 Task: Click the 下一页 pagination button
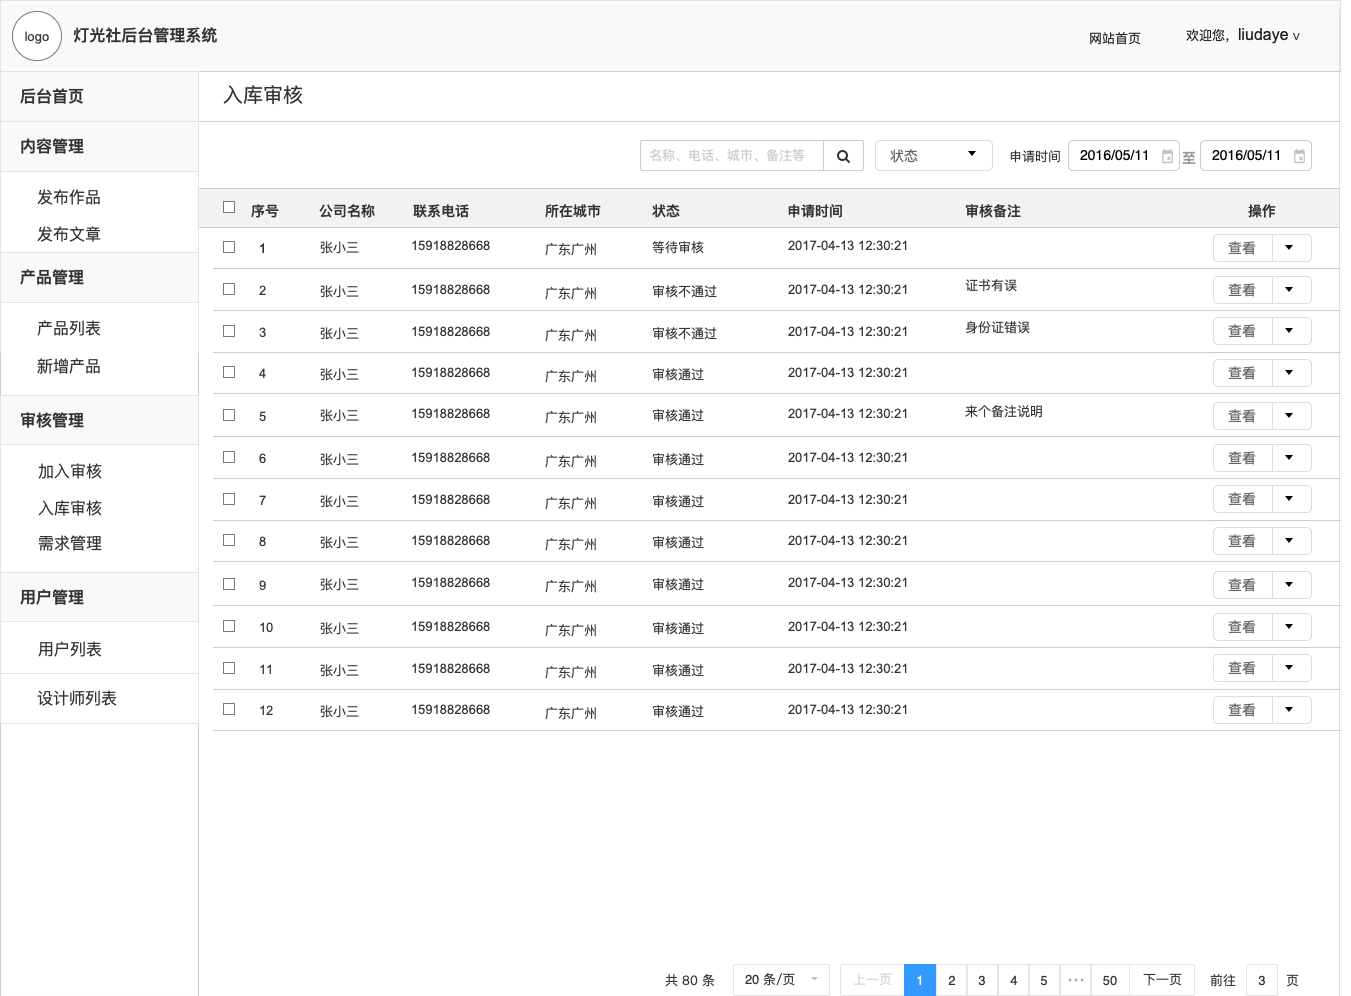pyautogui.click(x=1161, y=980)
